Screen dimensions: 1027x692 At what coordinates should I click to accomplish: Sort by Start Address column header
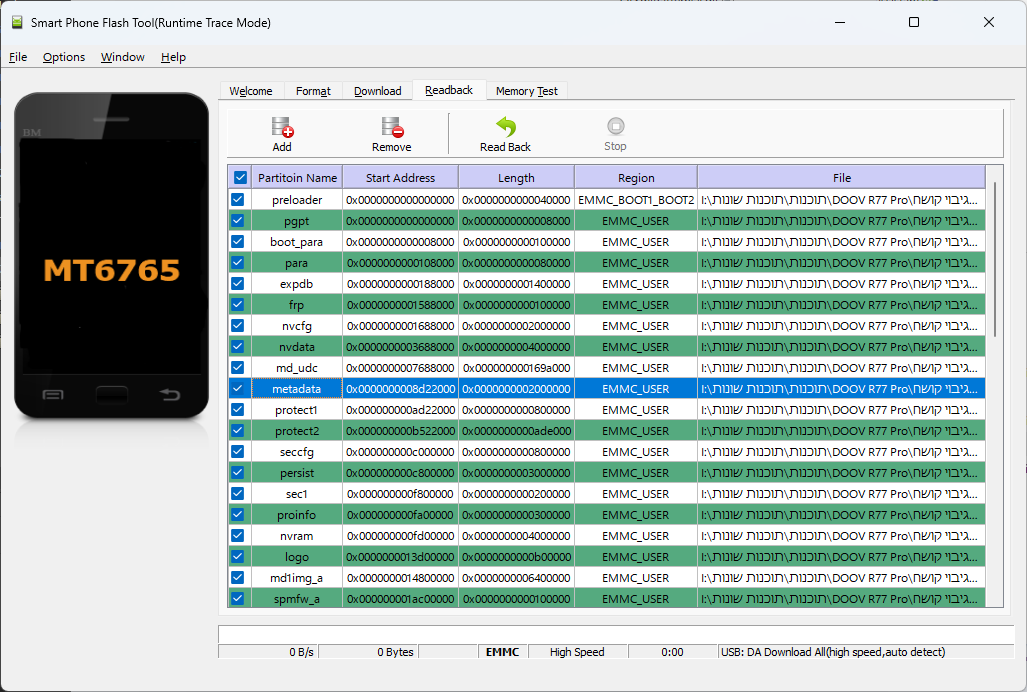pyautogui.click(x=400, y=178)
